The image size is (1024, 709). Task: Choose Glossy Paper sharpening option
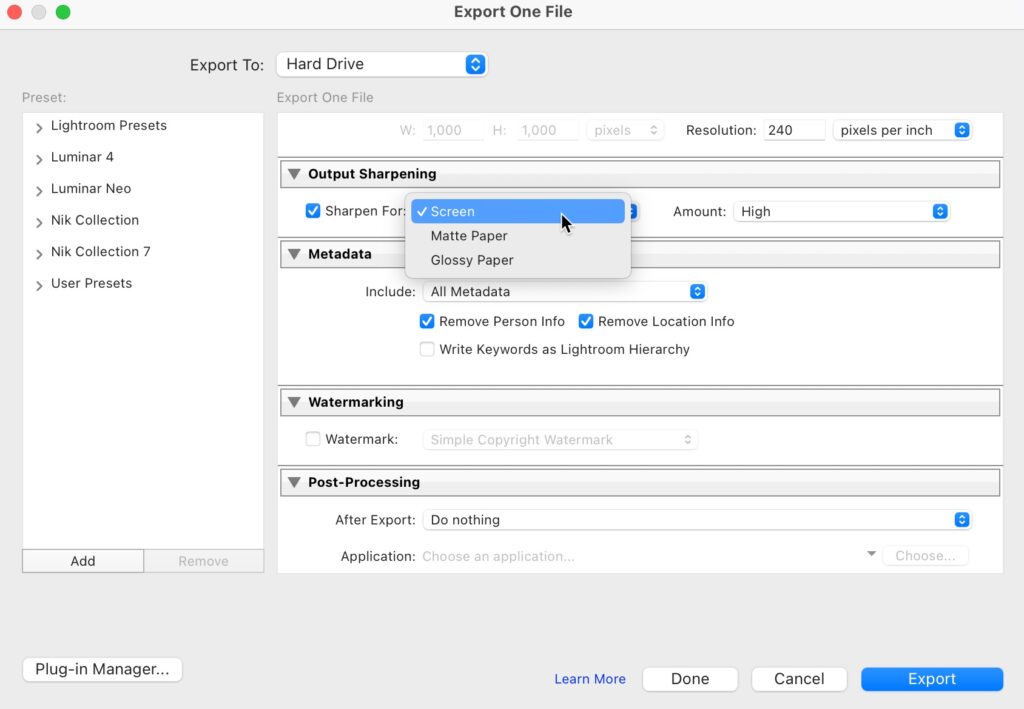(518, 260)
